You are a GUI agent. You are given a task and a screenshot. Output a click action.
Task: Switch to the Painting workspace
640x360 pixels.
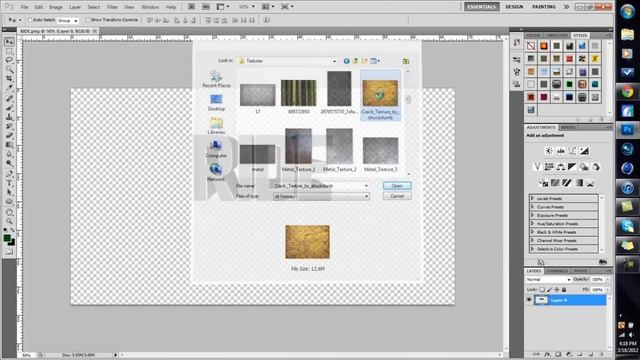pos(544,7)
